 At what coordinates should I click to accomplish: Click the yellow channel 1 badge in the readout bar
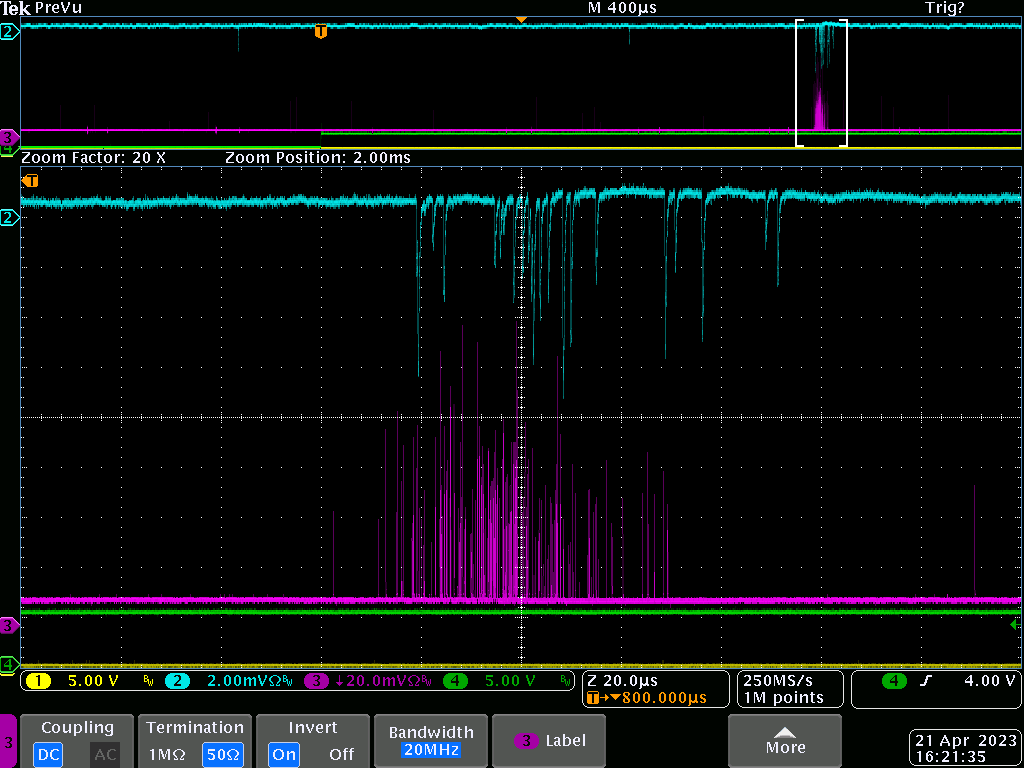tap(38, 681)
